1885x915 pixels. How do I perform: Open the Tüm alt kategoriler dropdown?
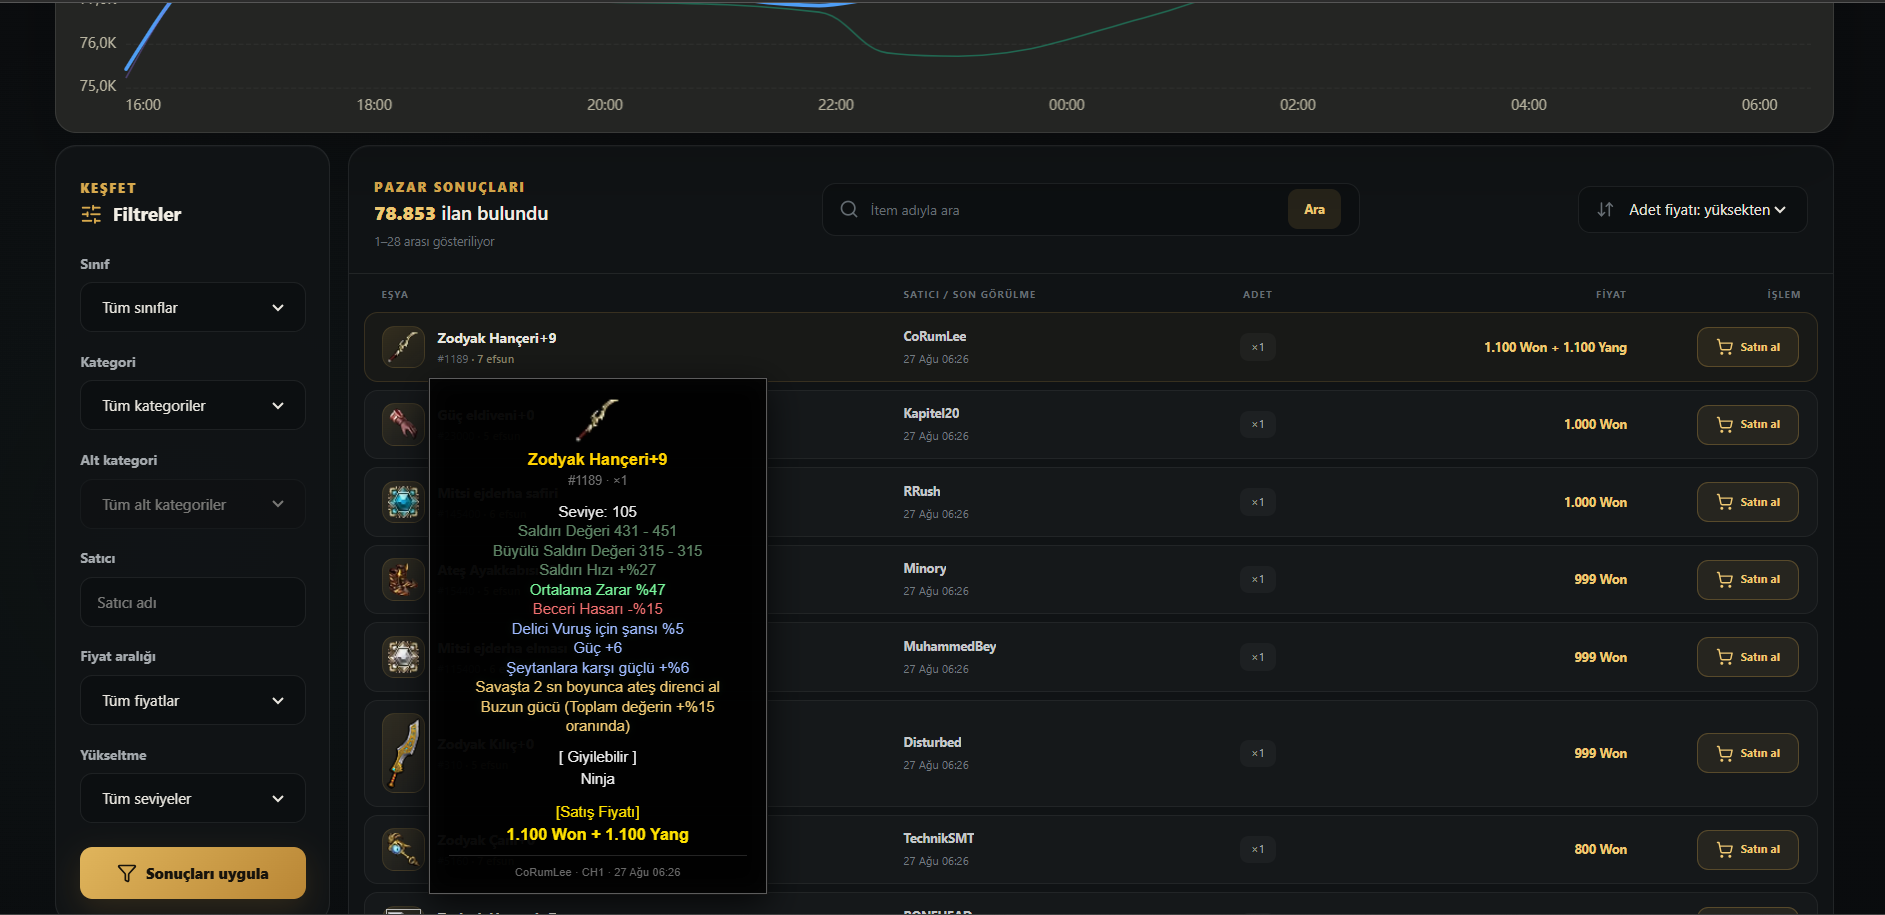point(193,504)
